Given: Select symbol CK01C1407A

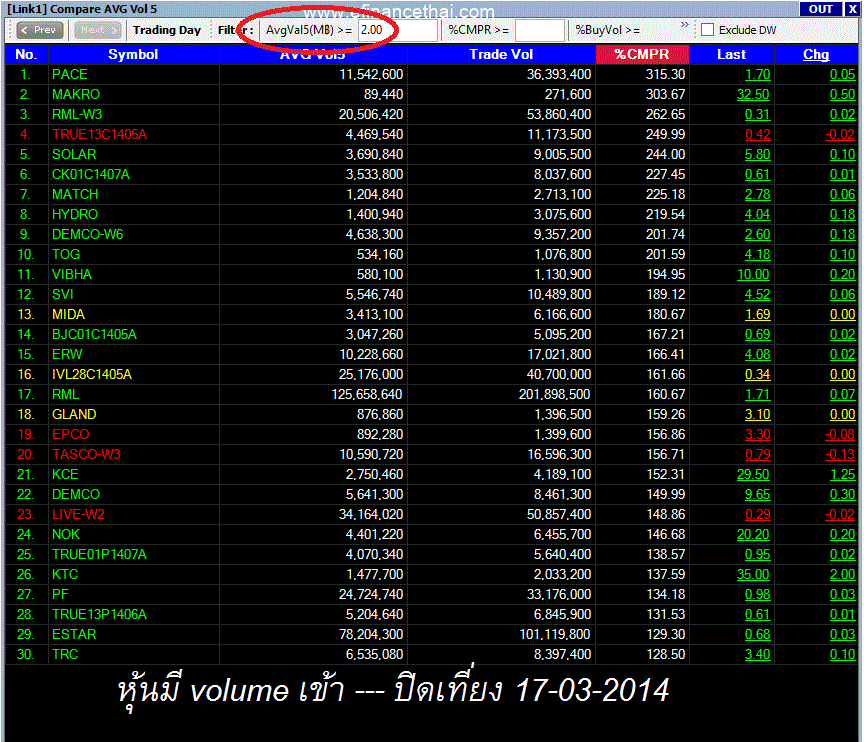Looking at the screenshot, I should pyautogui.click(x=91, y=175).
